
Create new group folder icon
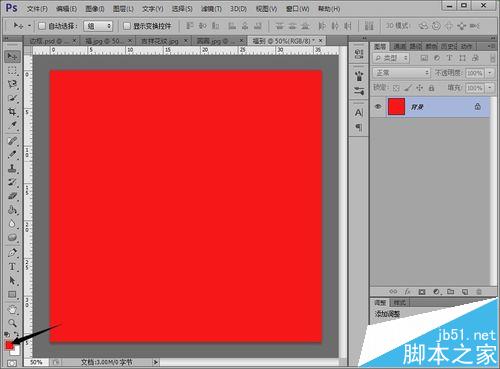(x=451, y=292)
